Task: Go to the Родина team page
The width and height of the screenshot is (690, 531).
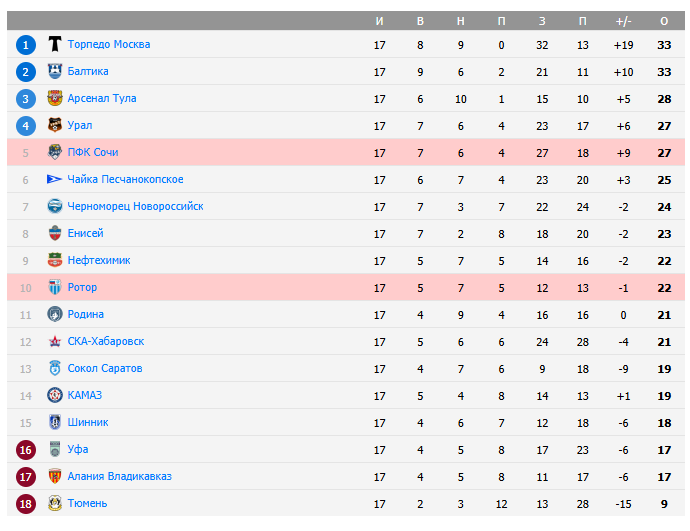Action: pyautogui.click(x=85, y=314)
